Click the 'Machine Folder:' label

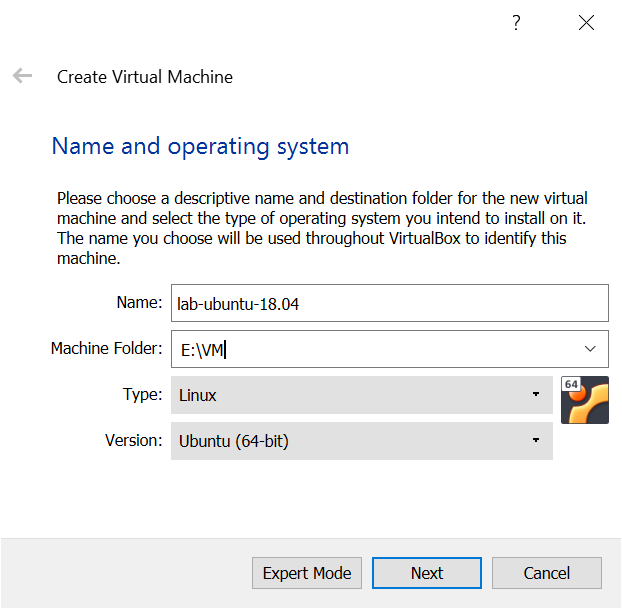click(x=106, y=348)
